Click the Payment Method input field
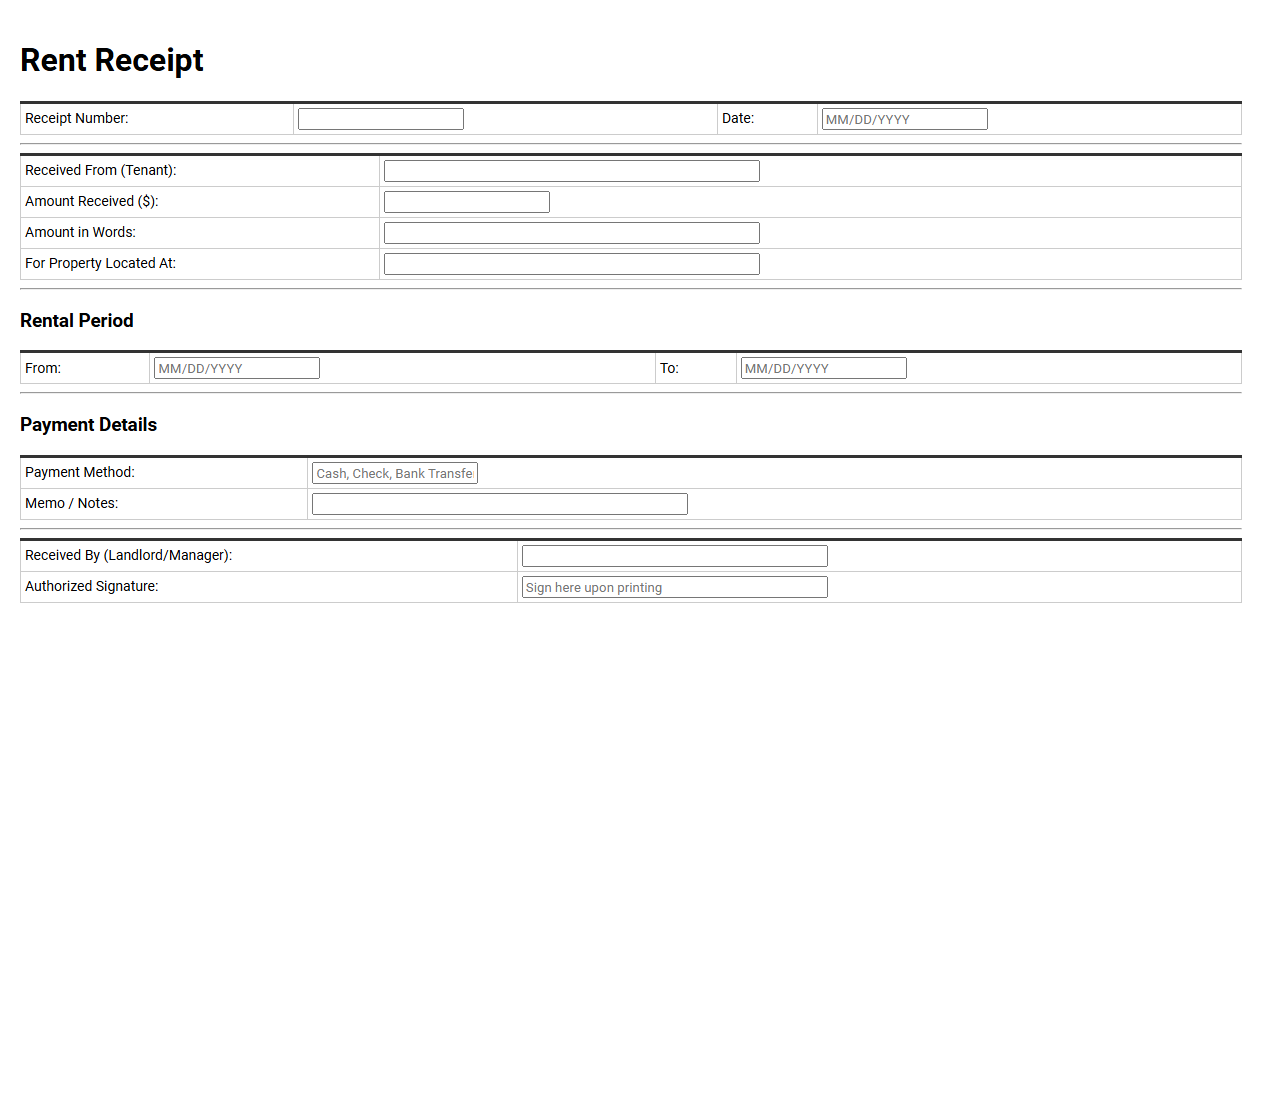 pyautogui.click(x=394, y=473)
